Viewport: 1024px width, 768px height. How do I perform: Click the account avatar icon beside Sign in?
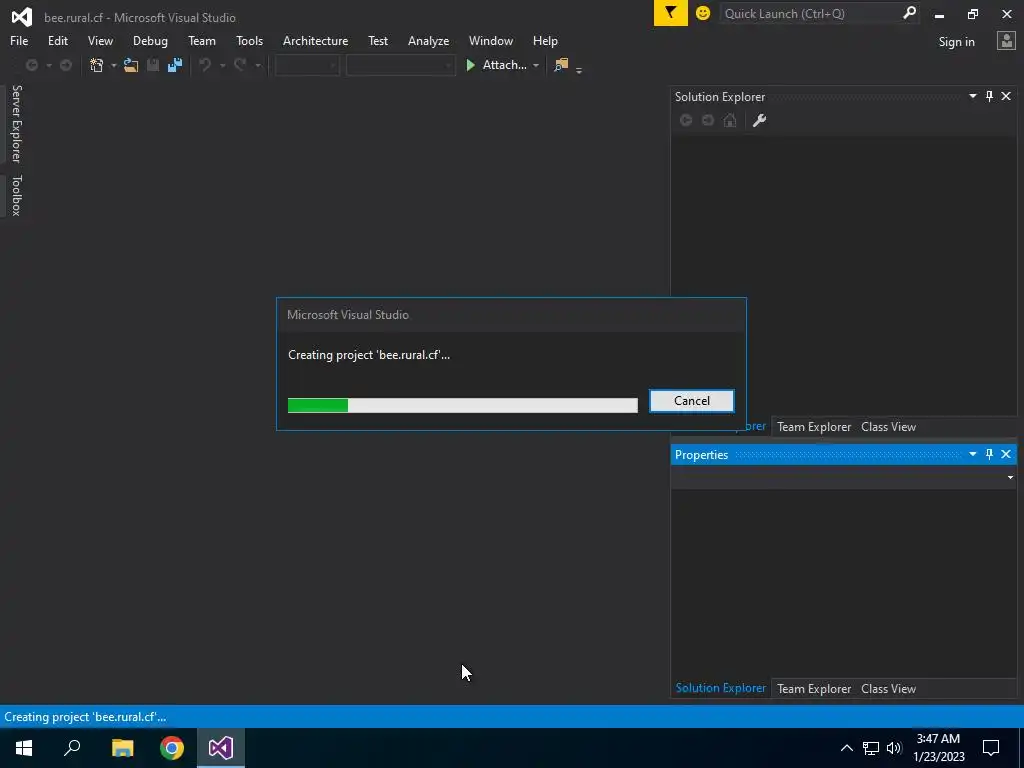(1006, 41)
